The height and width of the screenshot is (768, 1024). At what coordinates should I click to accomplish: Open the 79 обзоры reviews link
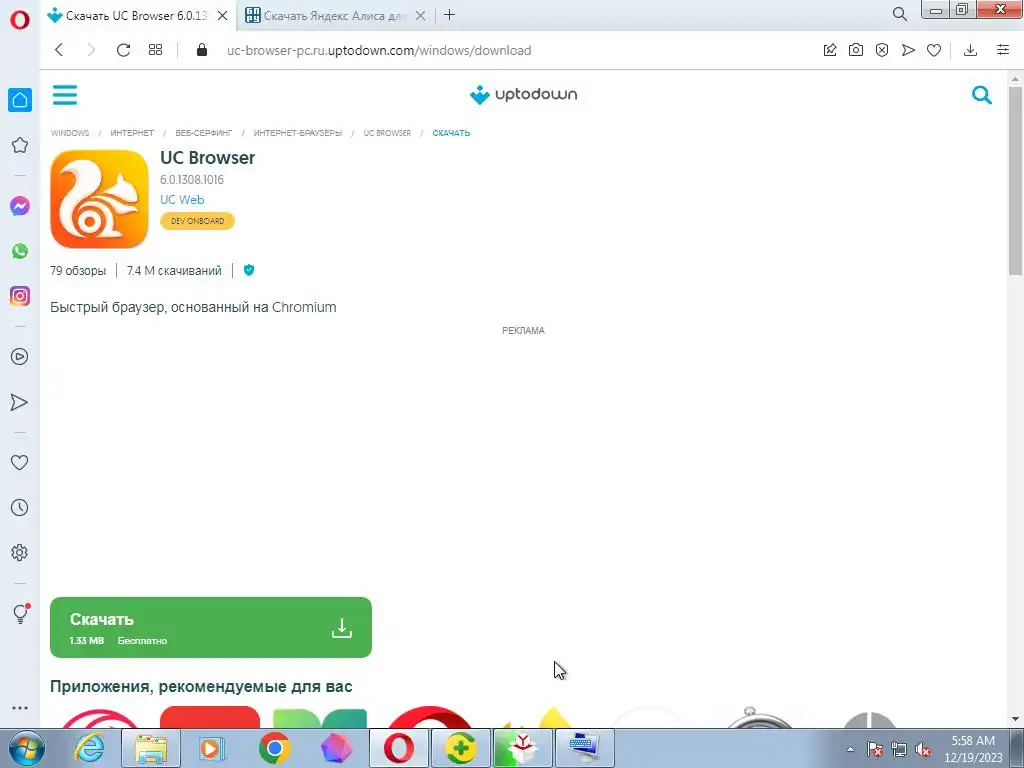(78, 270)
